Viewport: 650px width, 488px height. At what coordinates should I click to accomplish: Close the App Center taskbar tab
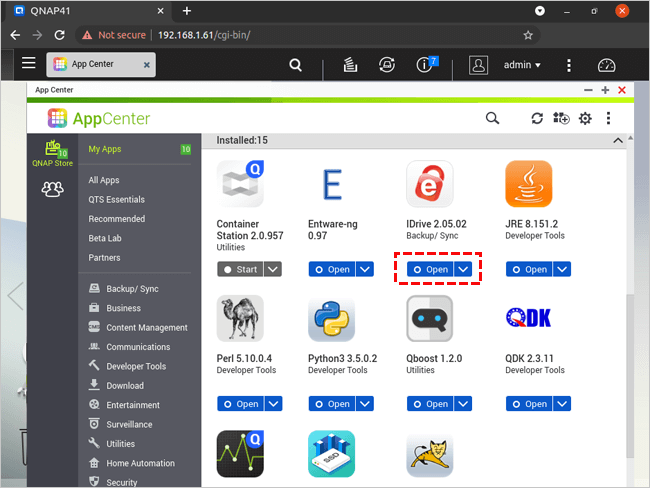click(x=146, y=65)
